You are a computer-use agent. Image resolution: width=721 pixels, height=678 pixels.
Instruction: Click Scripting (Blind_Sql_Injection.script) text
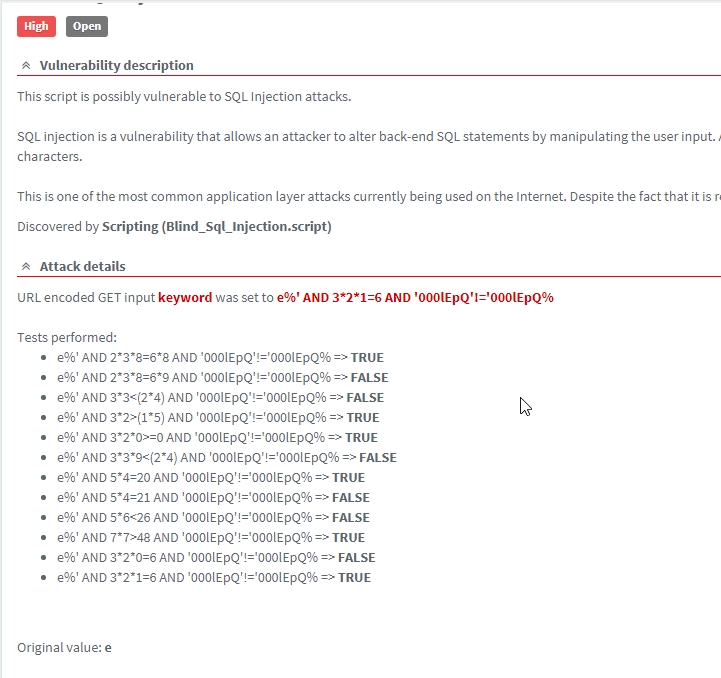(x=217, y=227)
